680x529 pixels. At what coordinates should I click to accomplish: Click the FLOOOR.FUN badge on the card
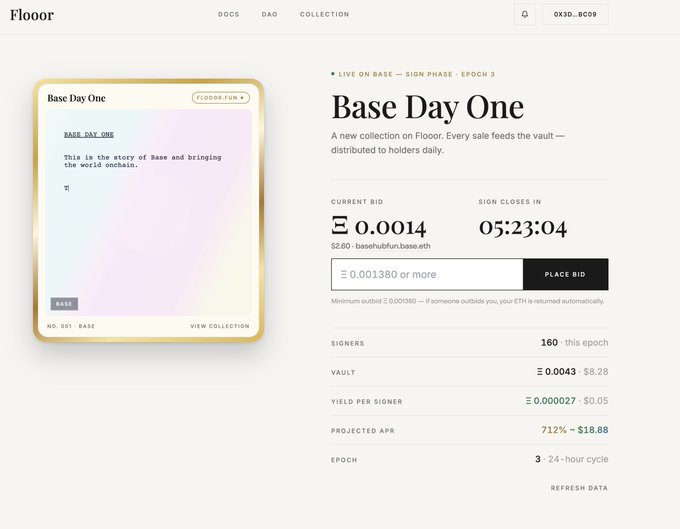[221, 98]
